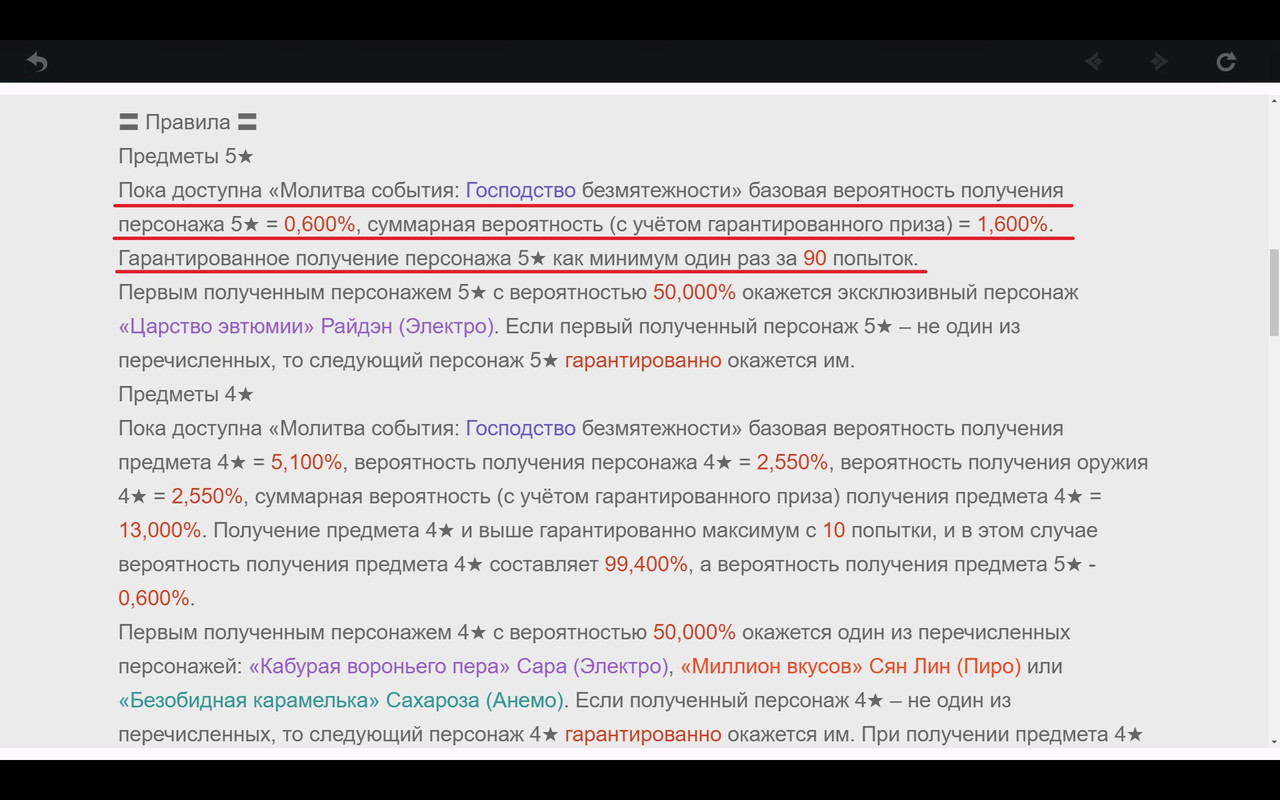This screenshot has height=800, width=1280.
Task: Click the previous page navigation icon
Action: coord(1094,62)
